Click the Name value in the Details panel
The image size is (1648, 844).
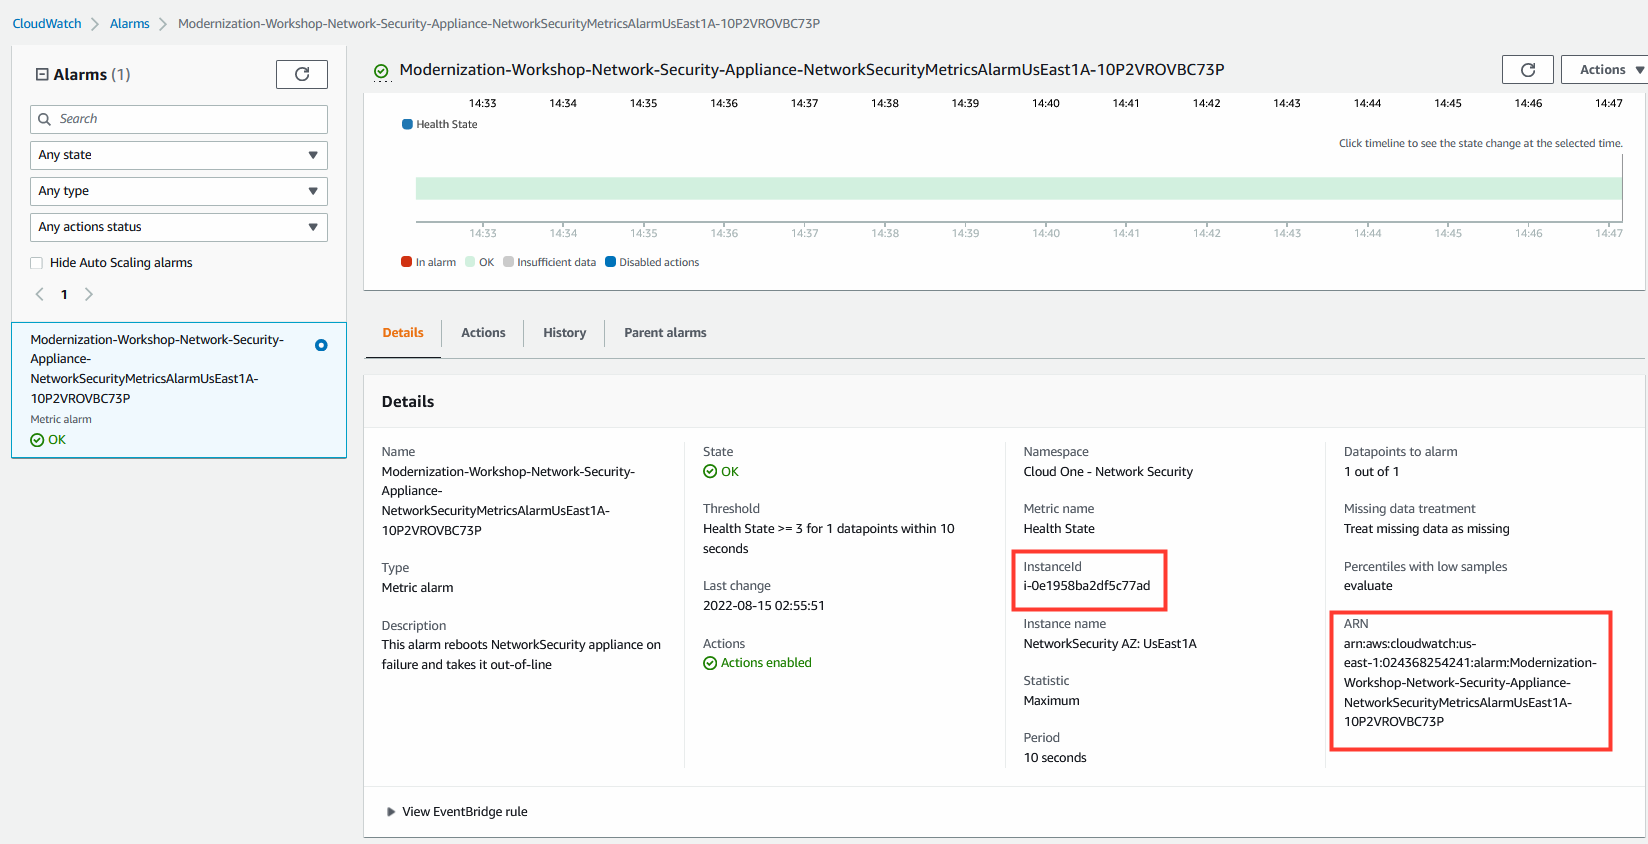click(x=508, y=501)
